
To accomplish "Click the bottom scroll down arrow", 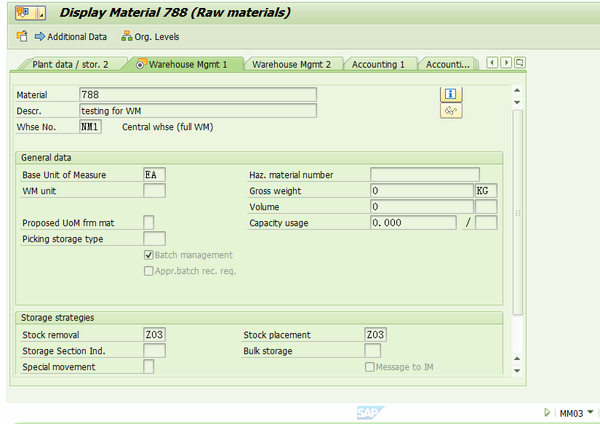I will click(x=517, y=370).
